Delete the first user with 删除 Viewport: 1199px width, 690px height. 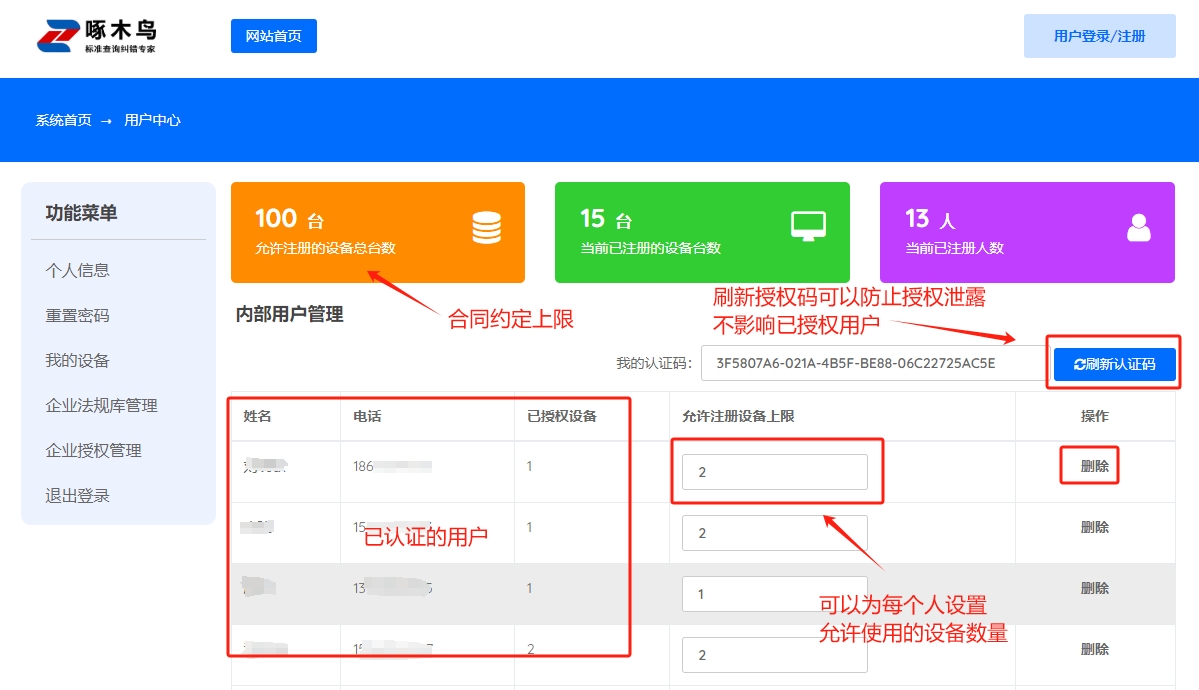[1094, 466]
